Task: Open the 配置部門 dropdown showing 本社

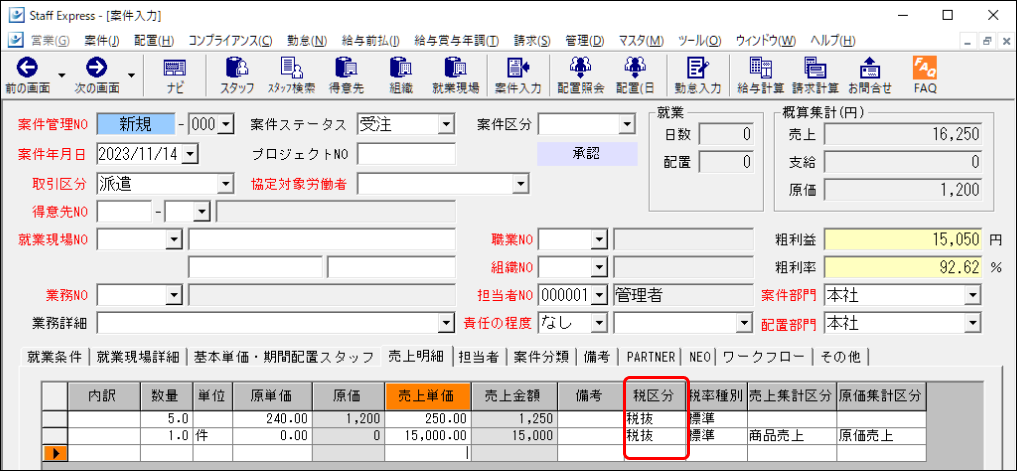Action: coord(972,322)
